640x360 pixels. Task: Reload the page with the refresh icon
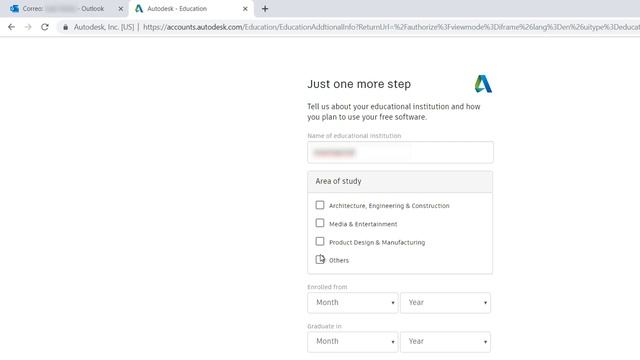(x=45, y=27)
